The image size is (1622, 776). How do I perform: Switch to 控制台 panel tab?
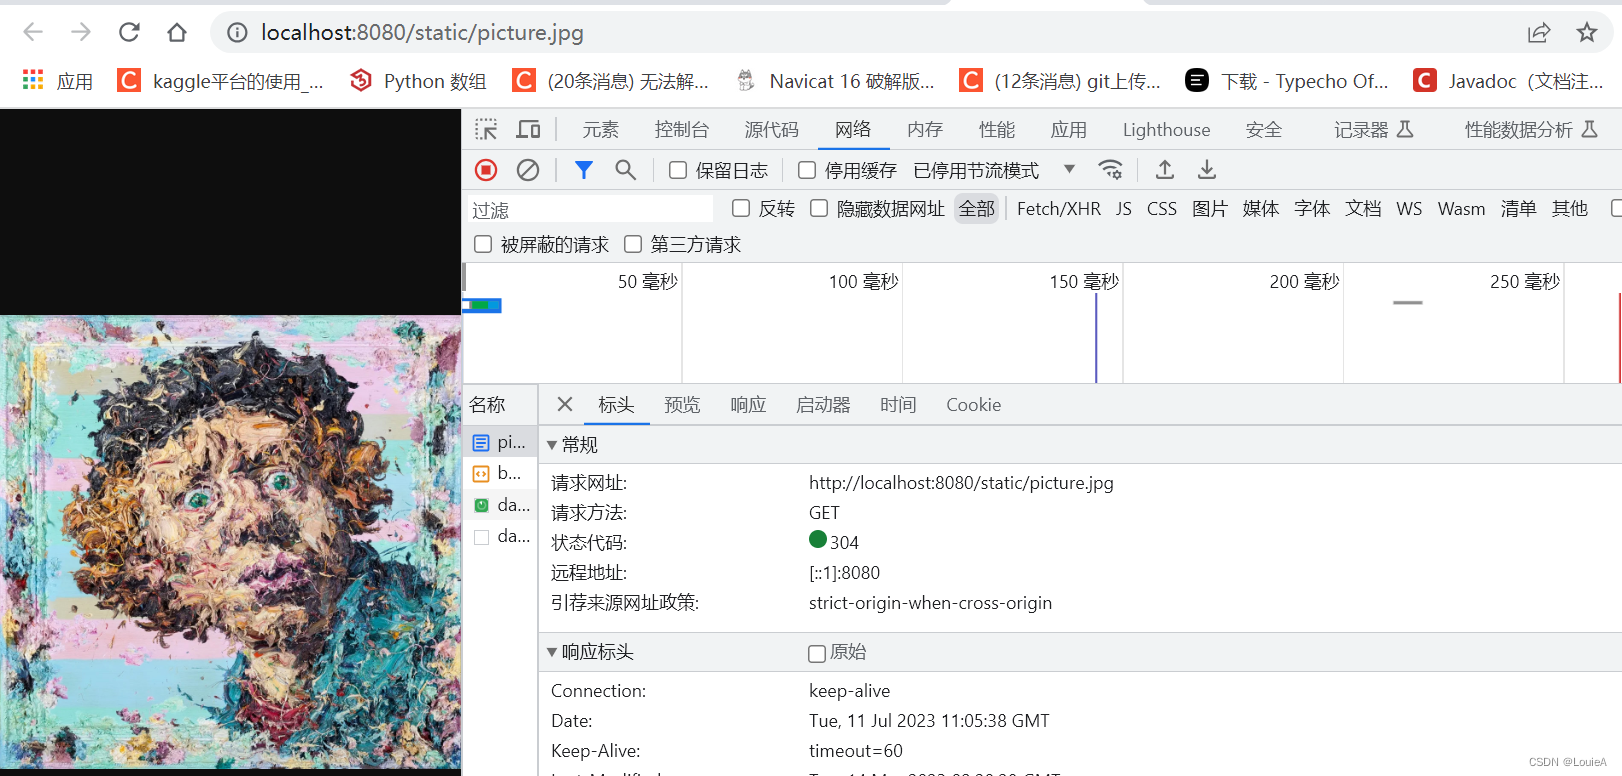(682, 130)
